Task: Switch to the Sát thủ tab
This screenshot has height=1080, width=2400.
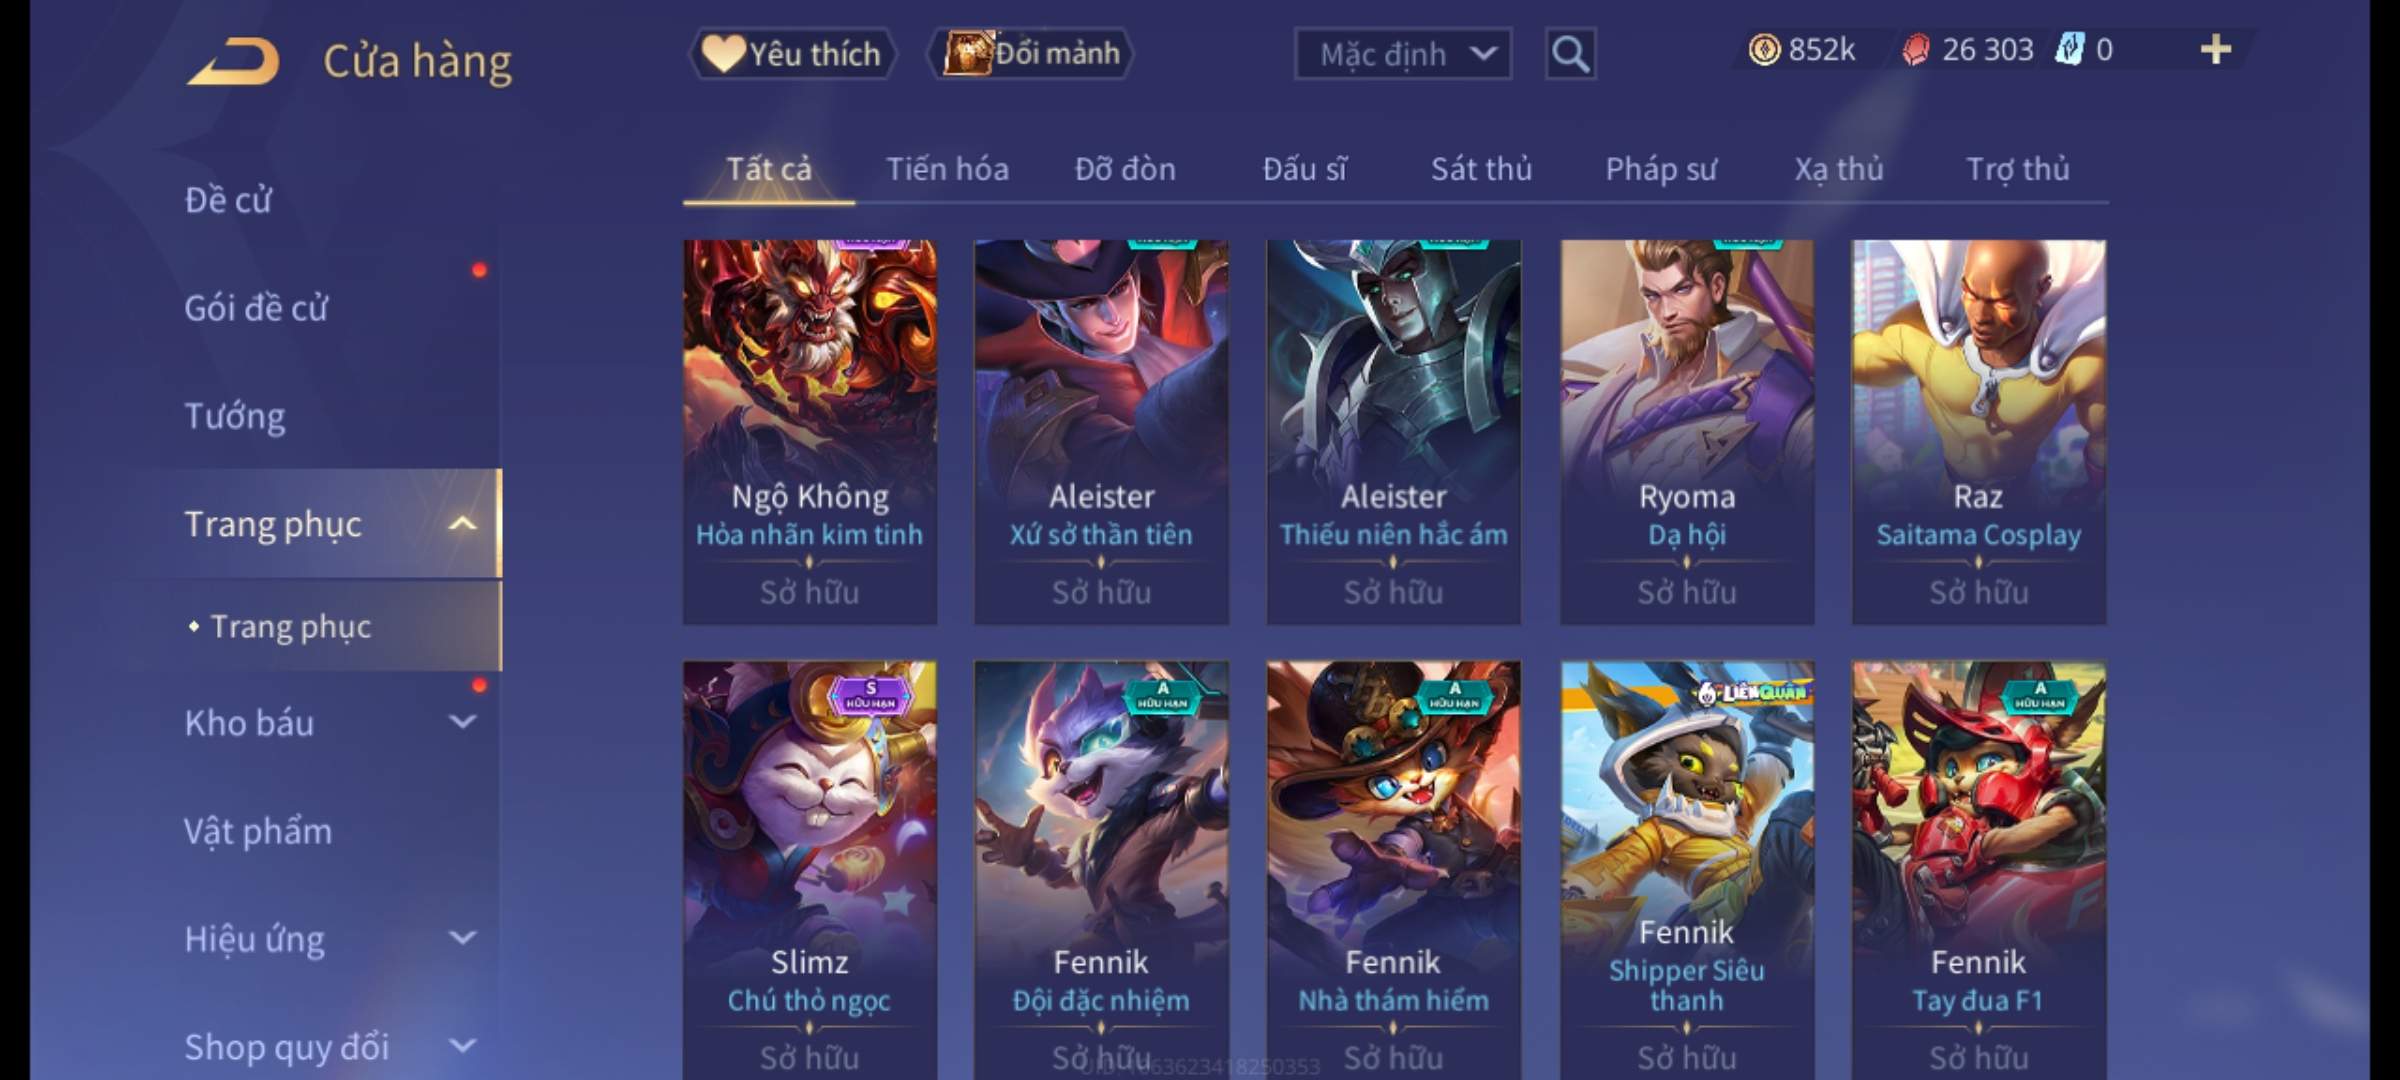Action: (1481, 169)
